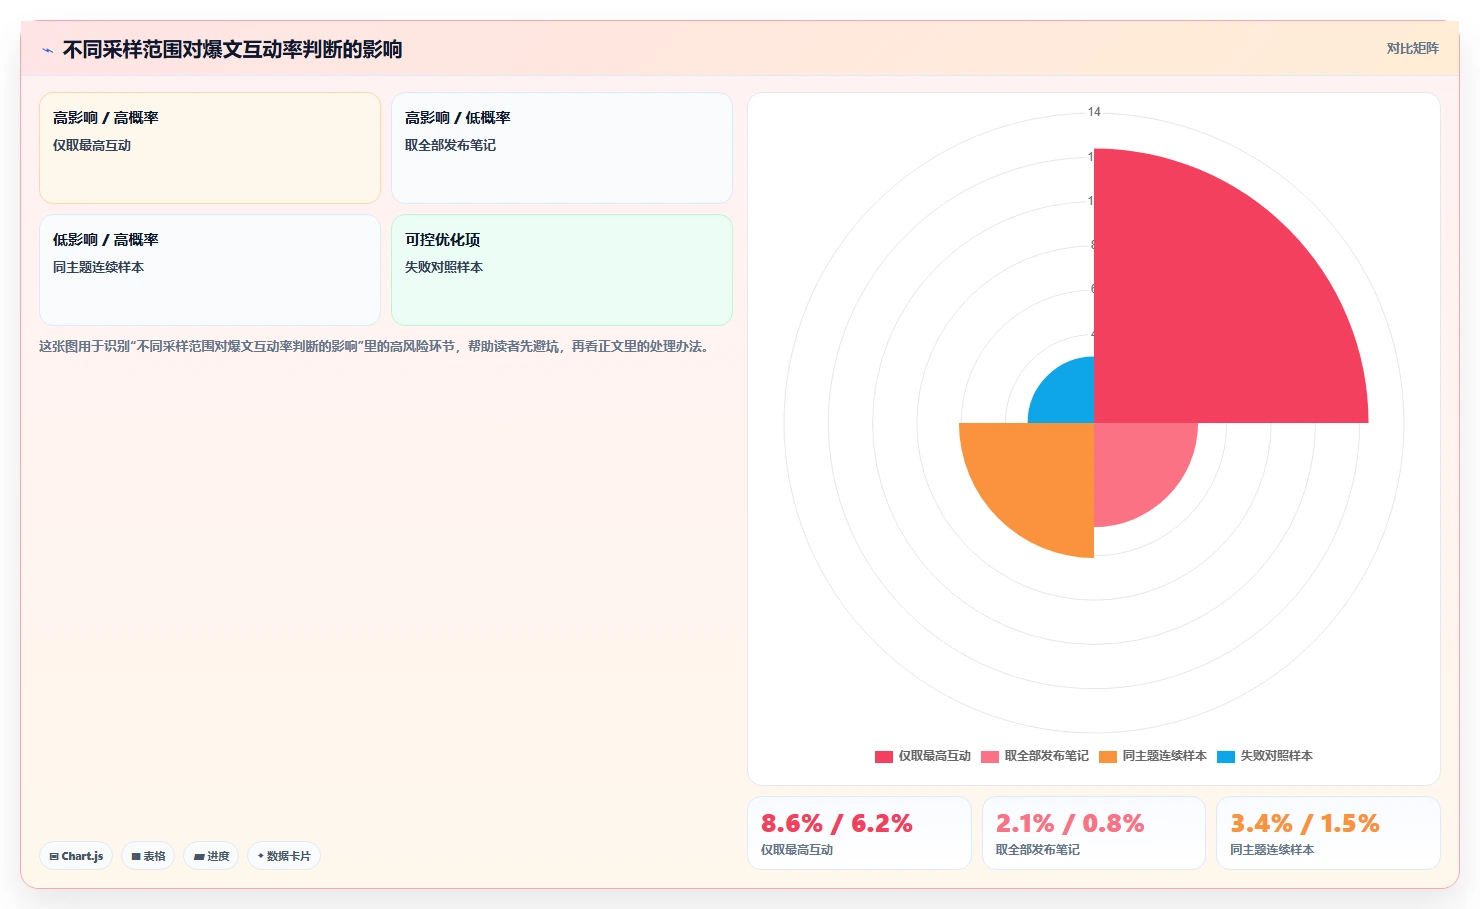Click the 对比矩阵 label in the header
1480x909 pixels.
click(x=1412, y=48)
